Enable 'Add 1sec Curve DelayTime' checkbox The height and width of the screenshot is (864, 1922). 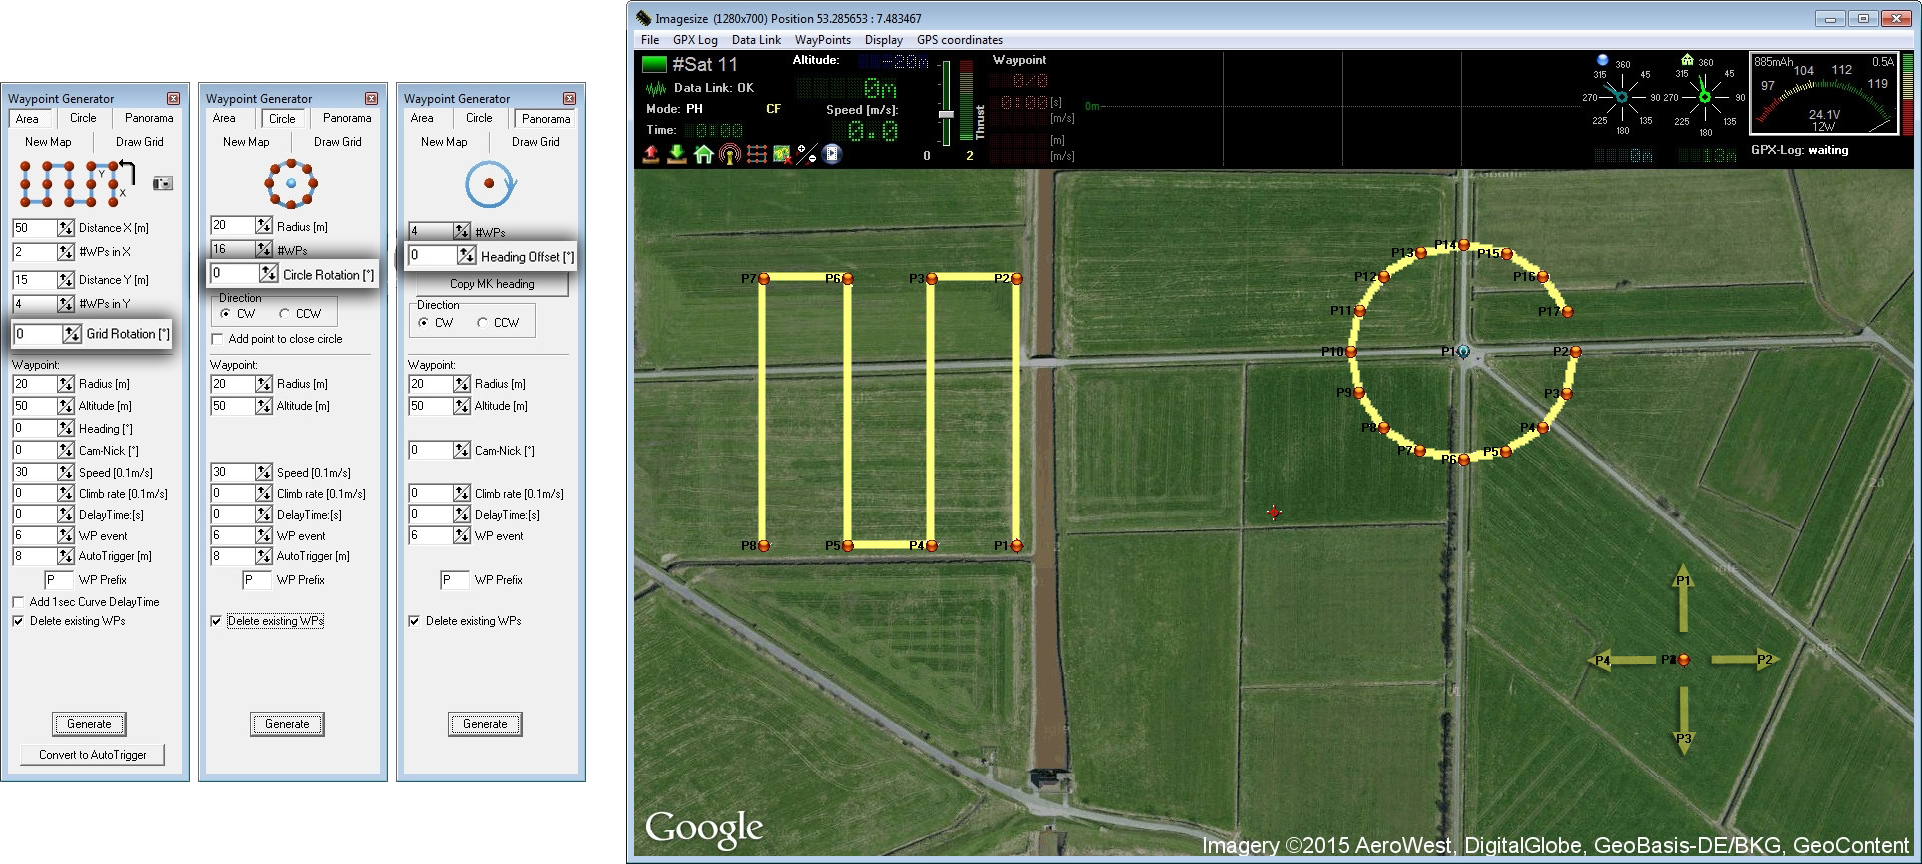(19, 602)
